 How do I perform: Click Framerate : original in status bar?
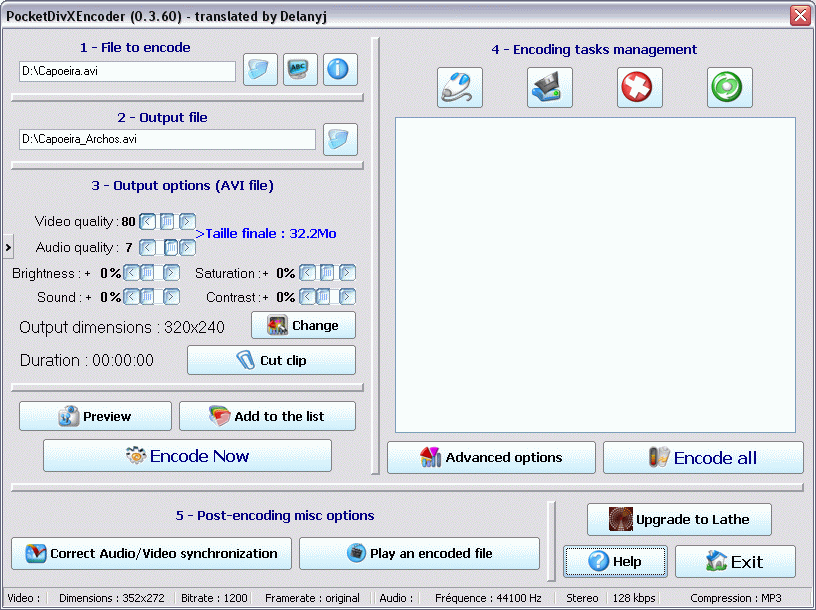point(312,598)
